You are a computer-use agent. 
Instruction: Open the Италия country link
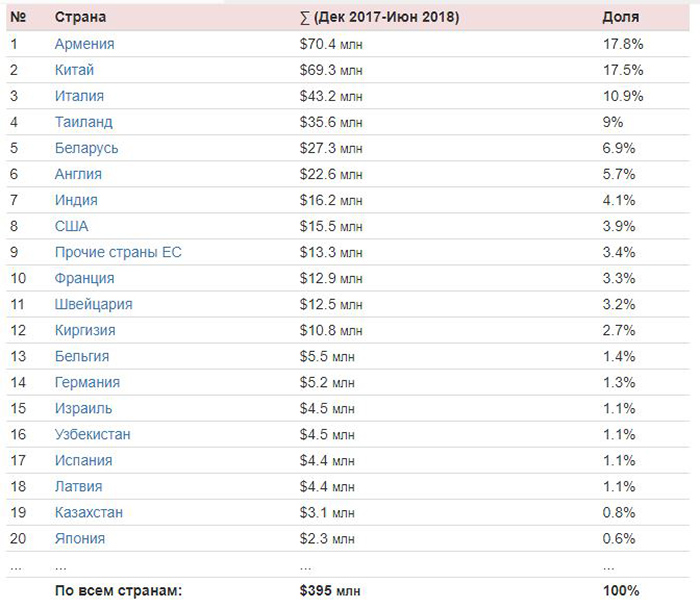pos(79,96)
